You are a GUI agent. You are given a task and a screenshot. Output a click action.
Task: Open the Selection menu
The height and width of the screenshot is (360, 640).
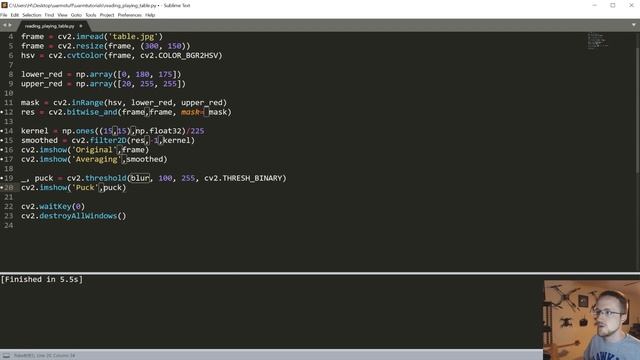pyautogui.click(x=31, y=15)
